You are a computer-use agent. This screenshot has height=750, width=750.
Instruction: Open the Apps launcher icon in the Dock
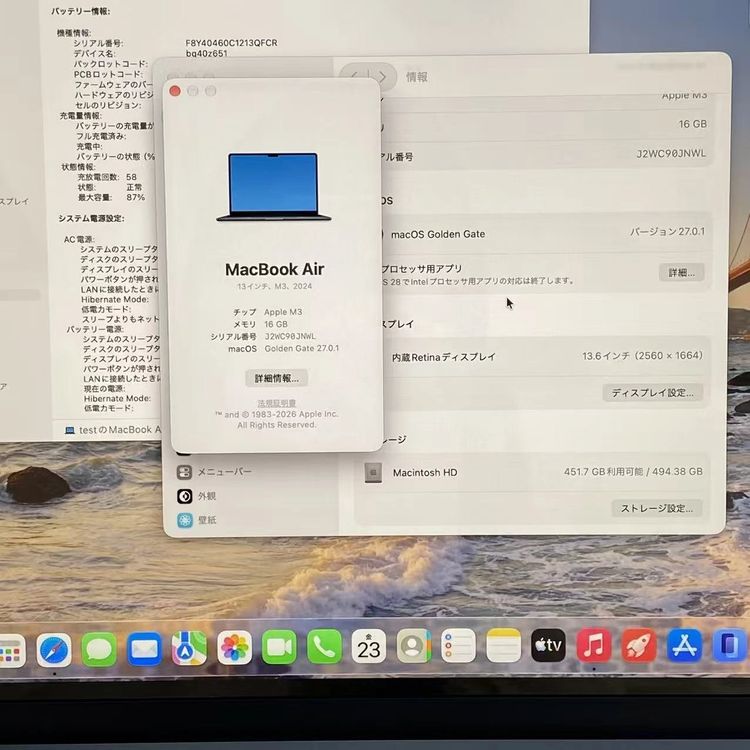(12, 651)
